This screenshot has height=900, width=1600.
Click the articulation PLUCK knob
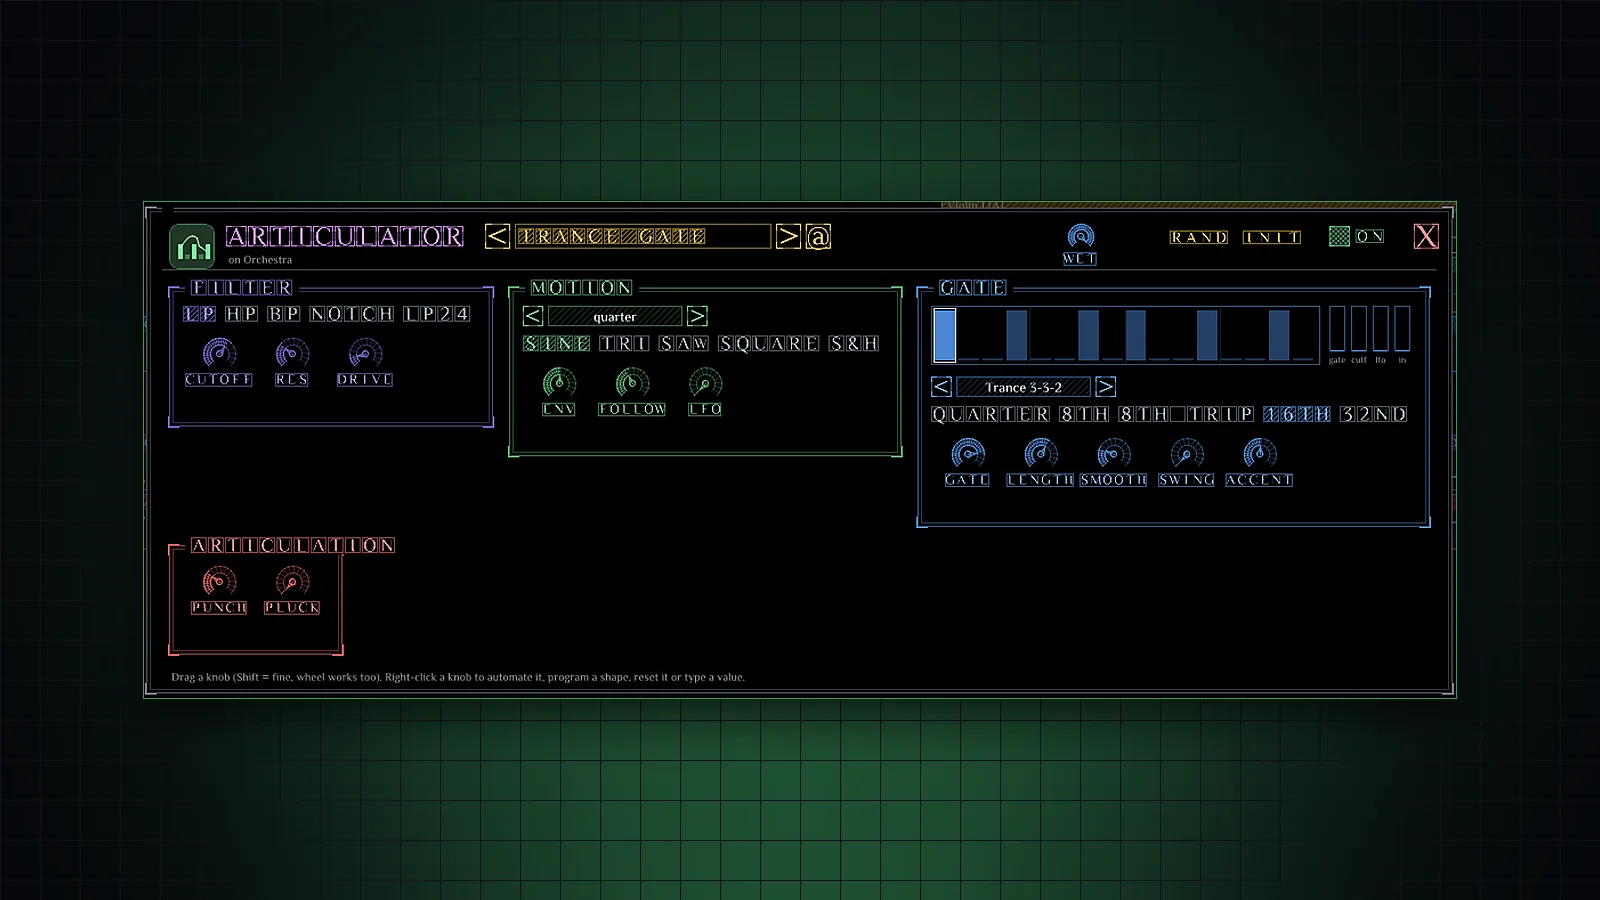pos(292,581)
